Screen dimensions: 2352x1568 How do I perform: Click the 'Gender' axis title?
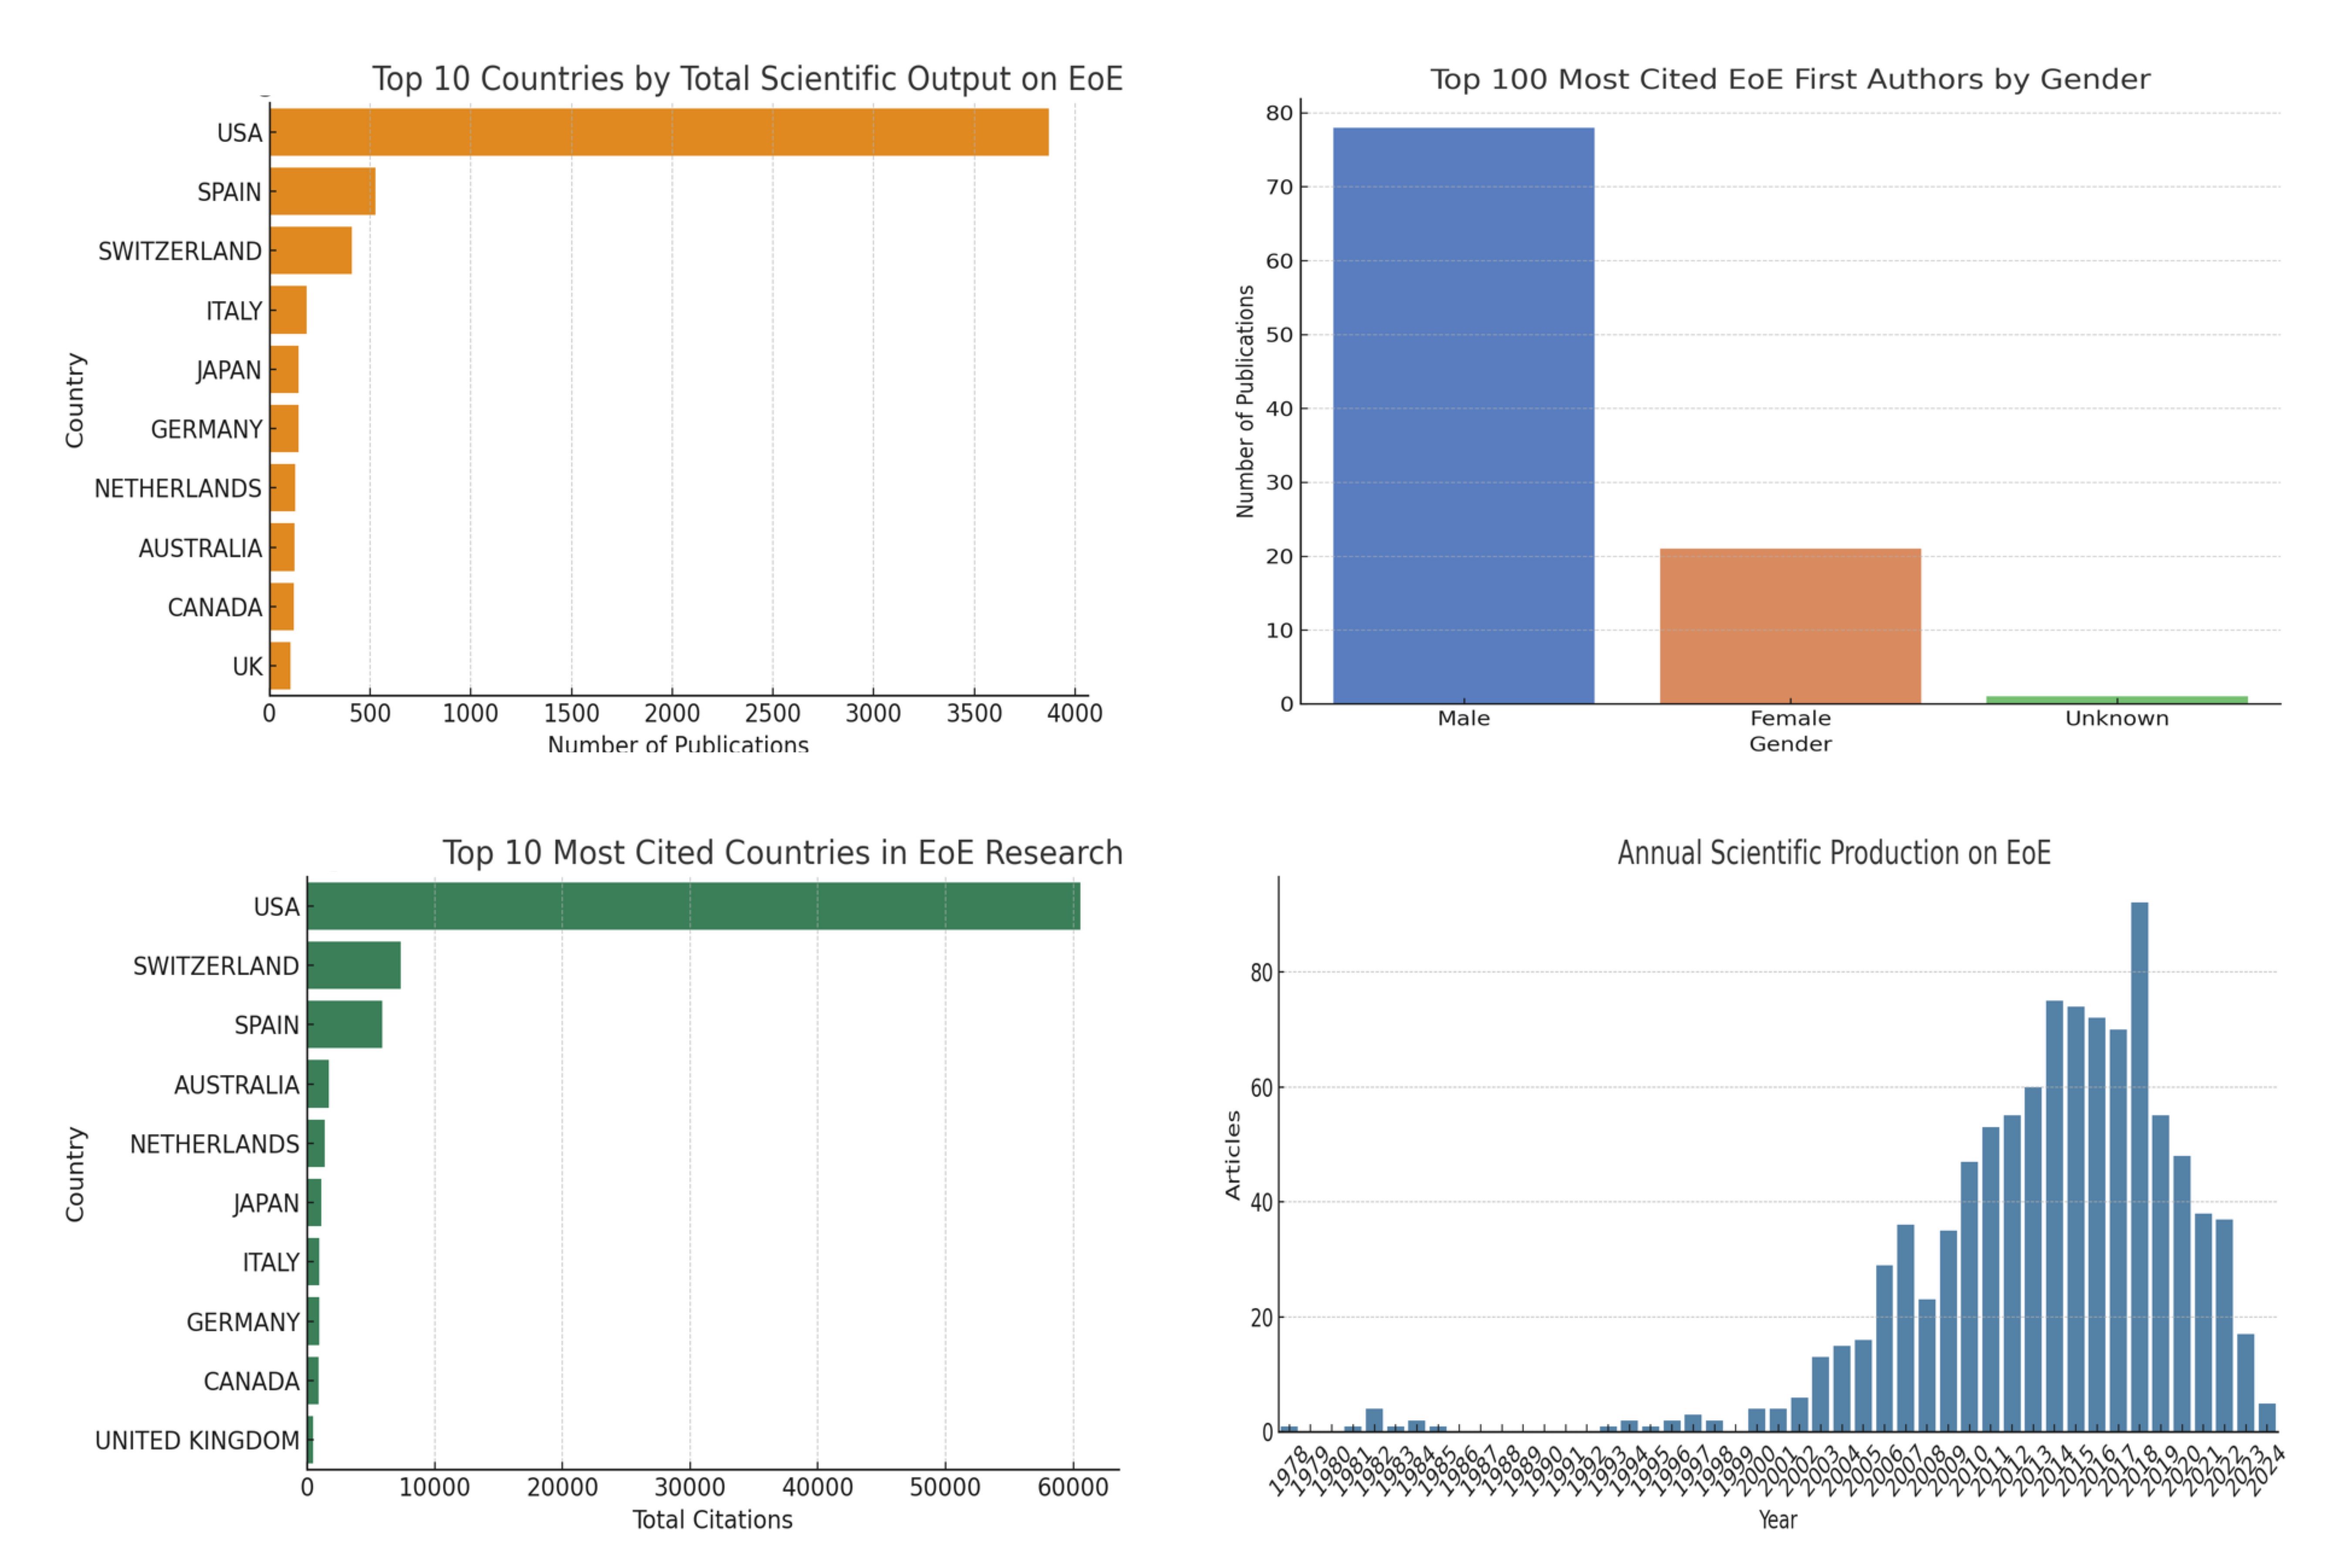(x=1790, y=744)
